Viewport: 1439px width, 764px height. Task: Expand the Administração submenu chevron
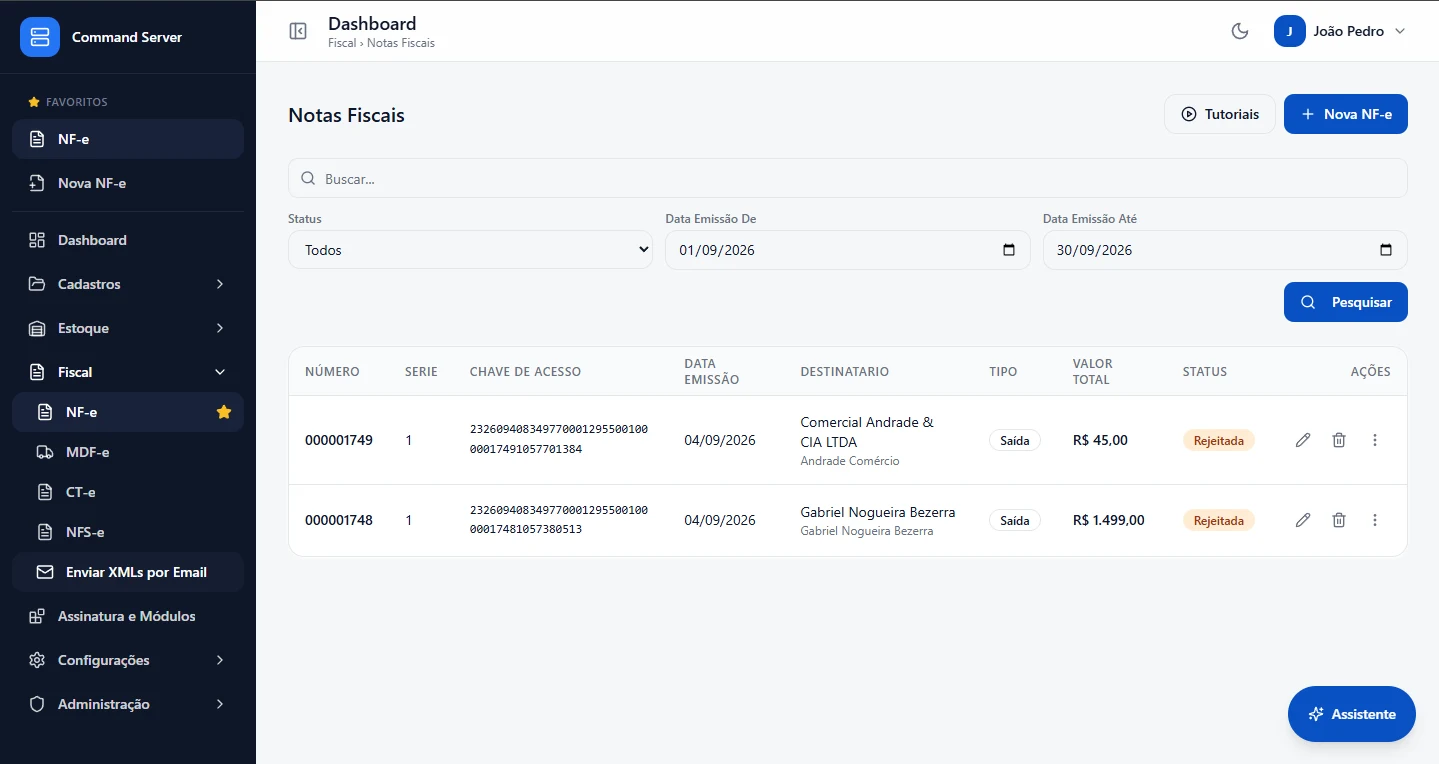pyautogui.click(x=220, y=704)
